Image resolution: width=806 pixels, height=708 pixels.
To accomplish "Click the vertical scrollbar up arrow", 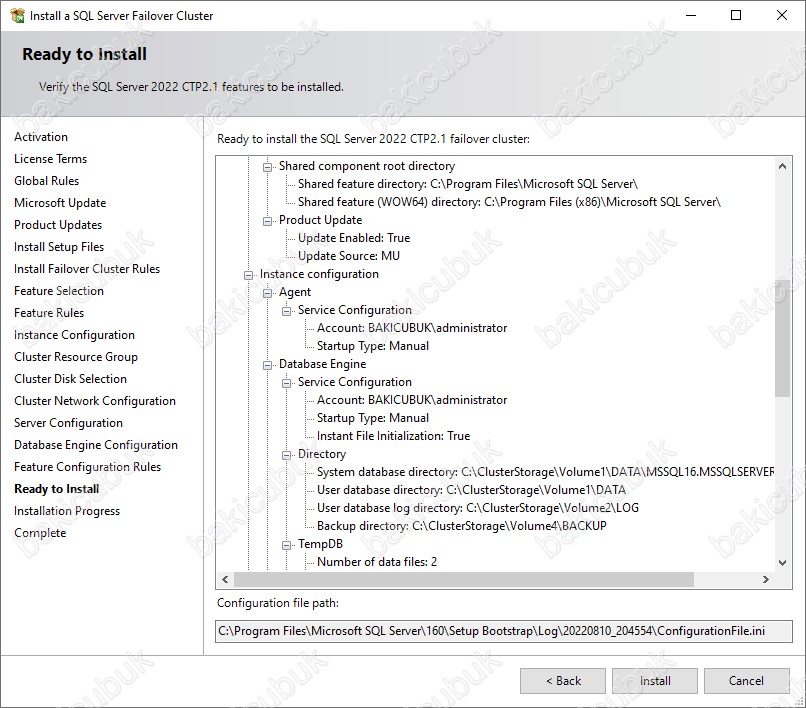I will tap(782, 166).
